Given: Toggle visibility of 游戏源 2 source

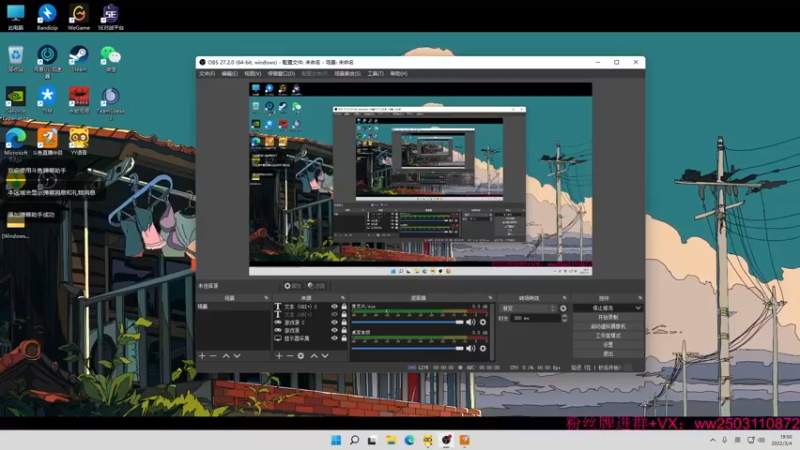Looking at the screenshot, I should (335, 322).
